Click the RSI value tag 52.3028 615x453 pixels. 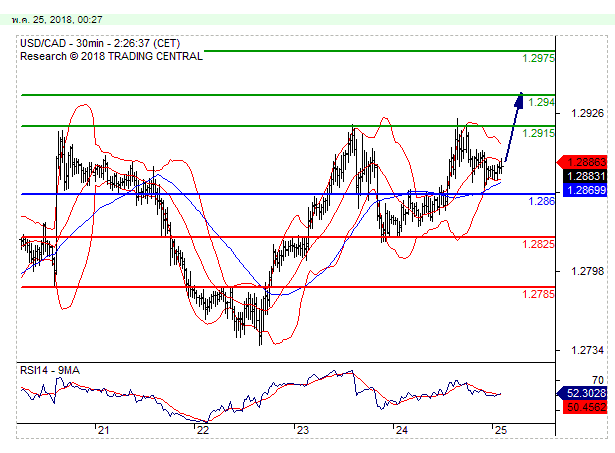click(582, 393)
